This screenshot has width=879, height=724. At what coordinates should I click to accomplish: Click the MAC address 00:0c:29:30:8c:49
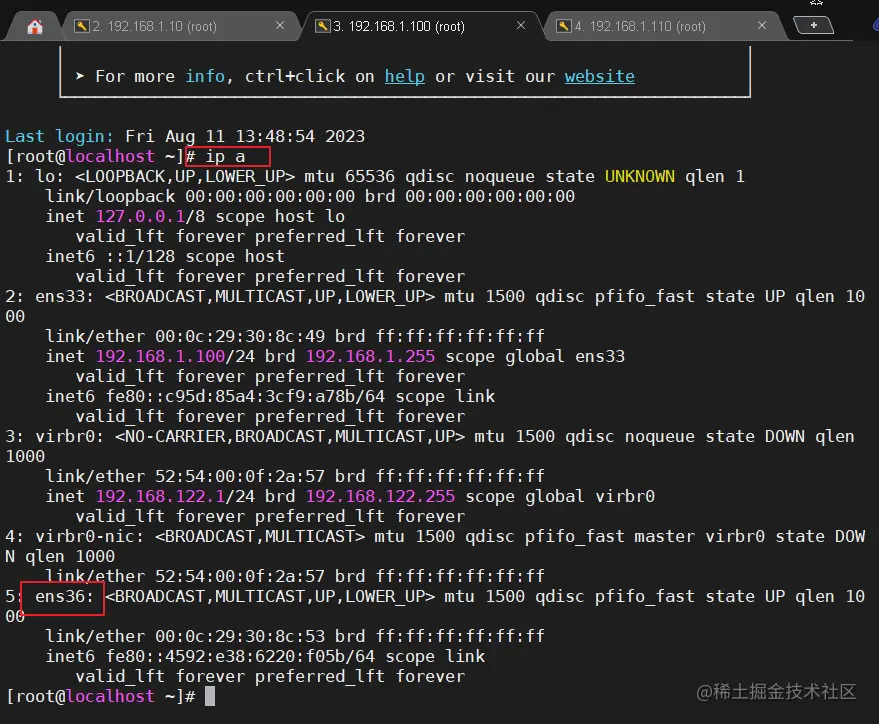point(240,336)
